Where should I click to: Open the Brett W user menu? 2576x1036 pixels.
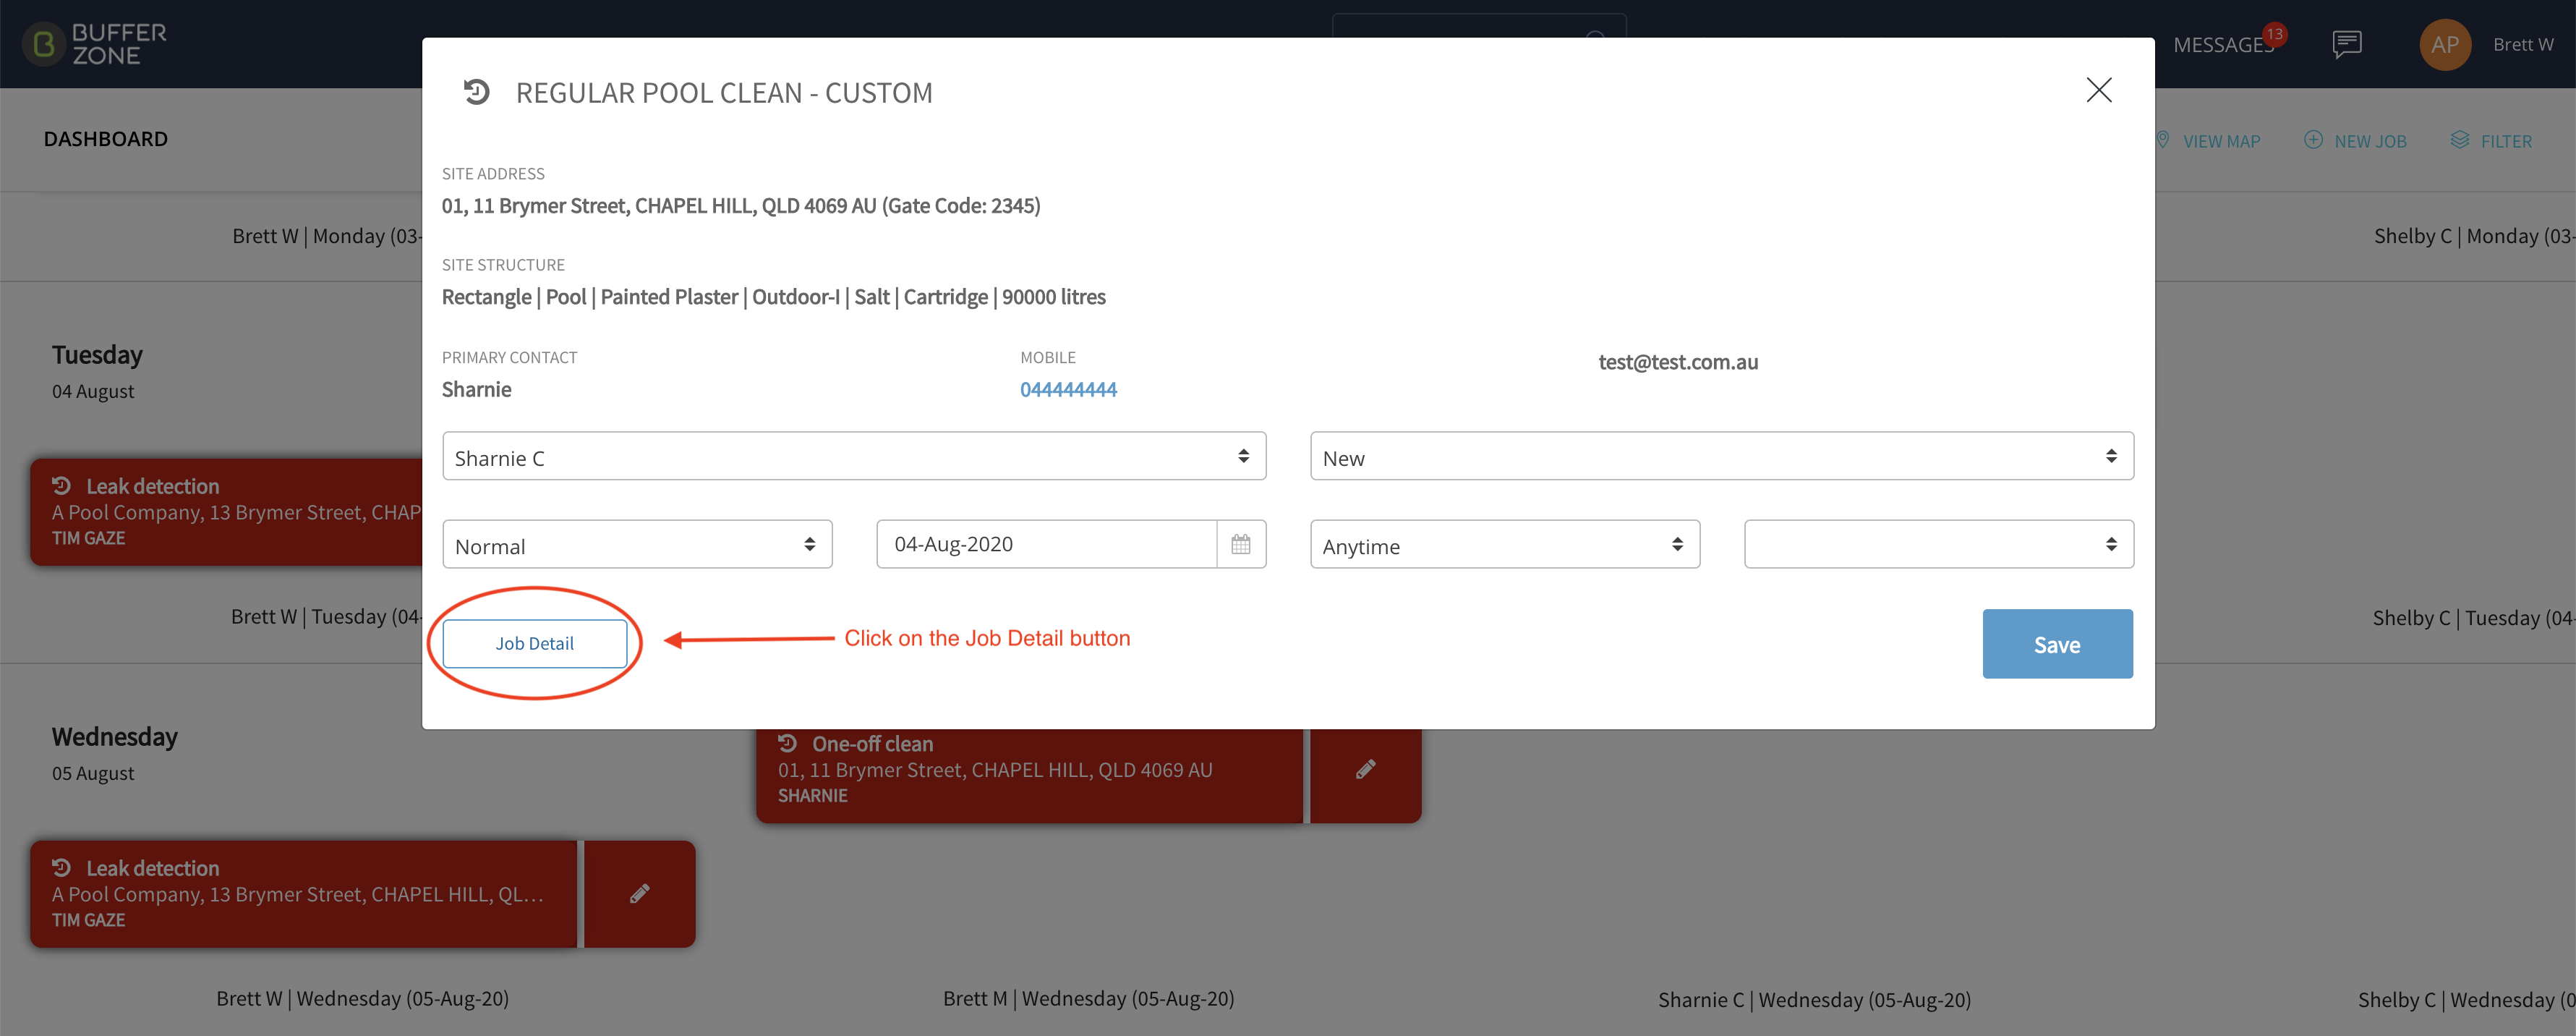point(2523,44)
